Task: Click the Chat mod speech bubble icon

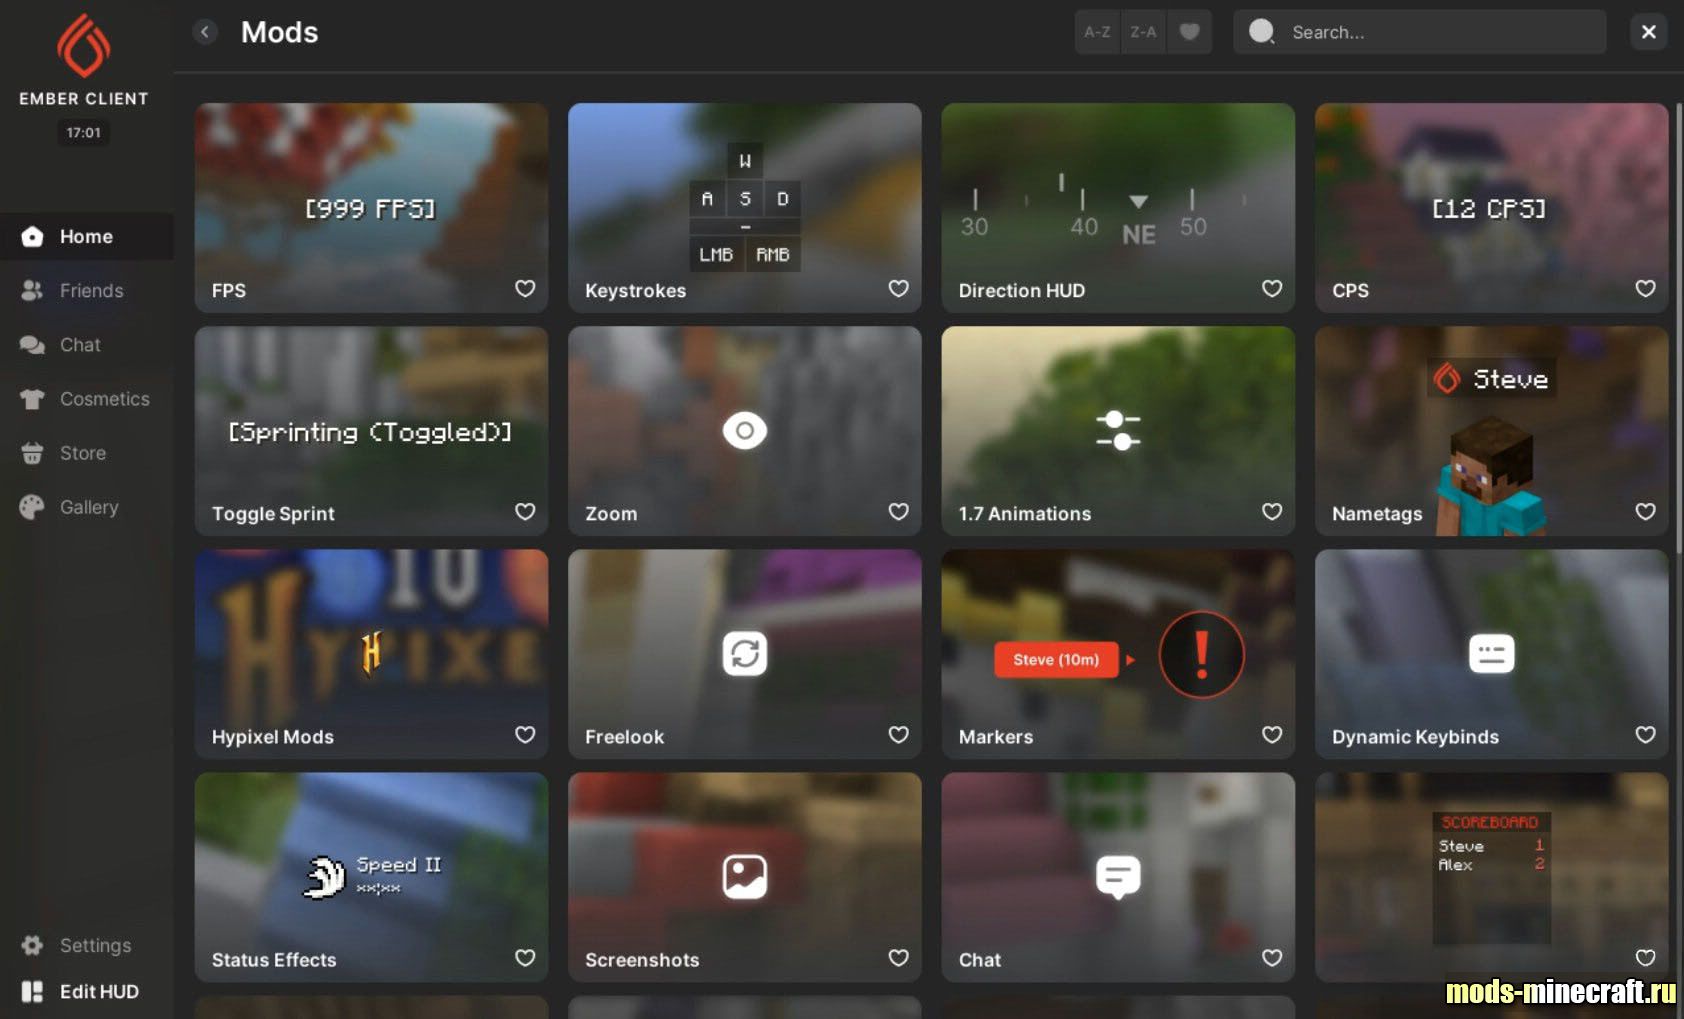Action: 1118,878
